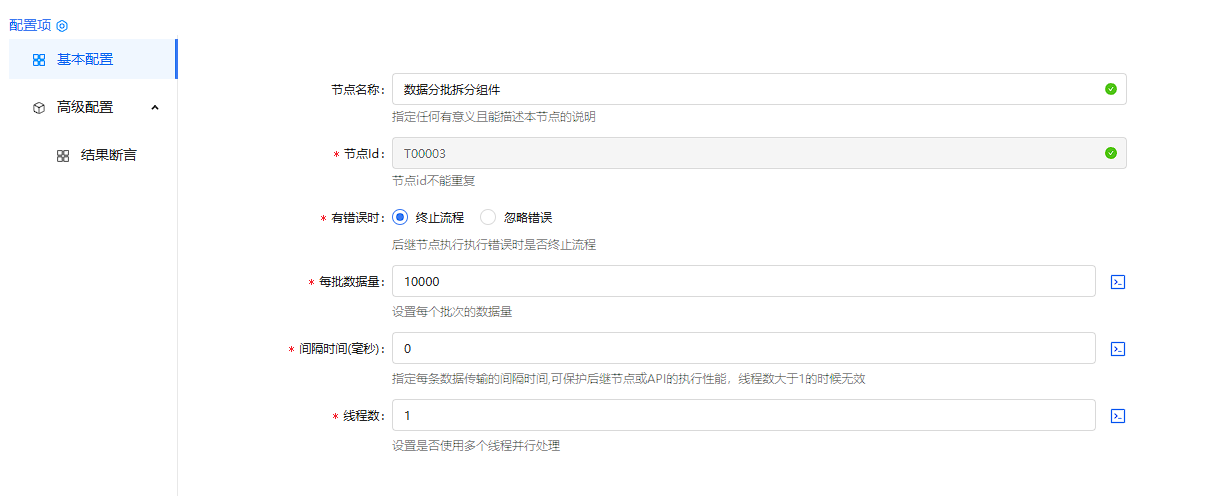1226x496 pixels.
Task: Click the grid icon next to 结果断言
Action: 63,156
